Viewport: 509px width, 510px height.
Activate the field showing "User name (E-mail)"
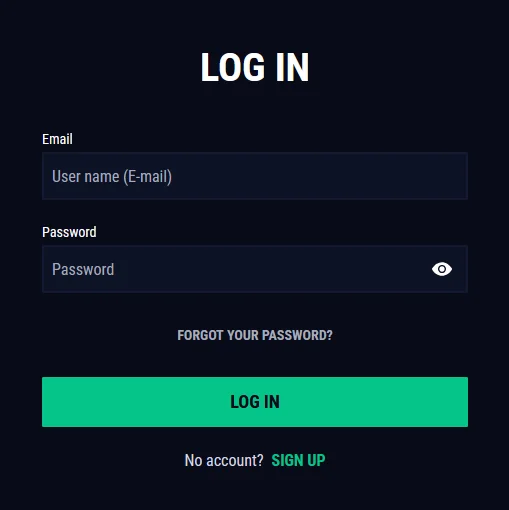(255, 176)
